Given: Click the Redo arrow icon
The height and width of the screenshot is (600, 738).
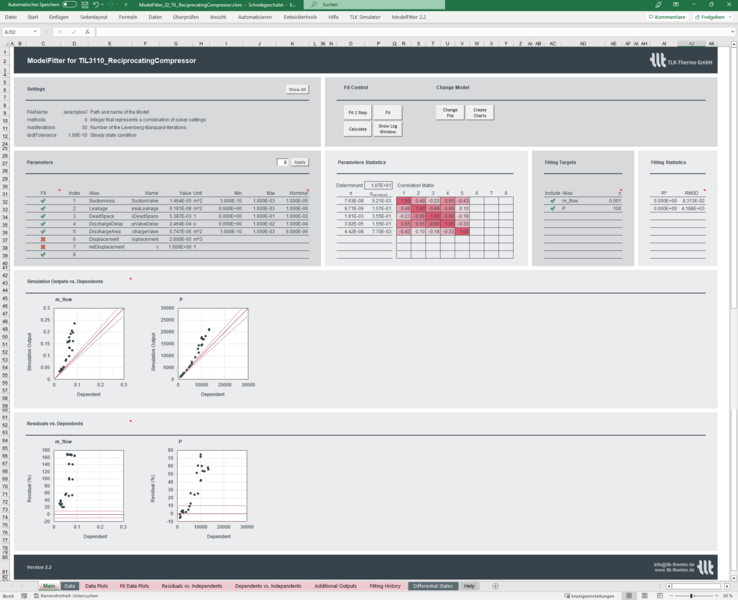Looking at the screenshot, I should pos(112,4).
